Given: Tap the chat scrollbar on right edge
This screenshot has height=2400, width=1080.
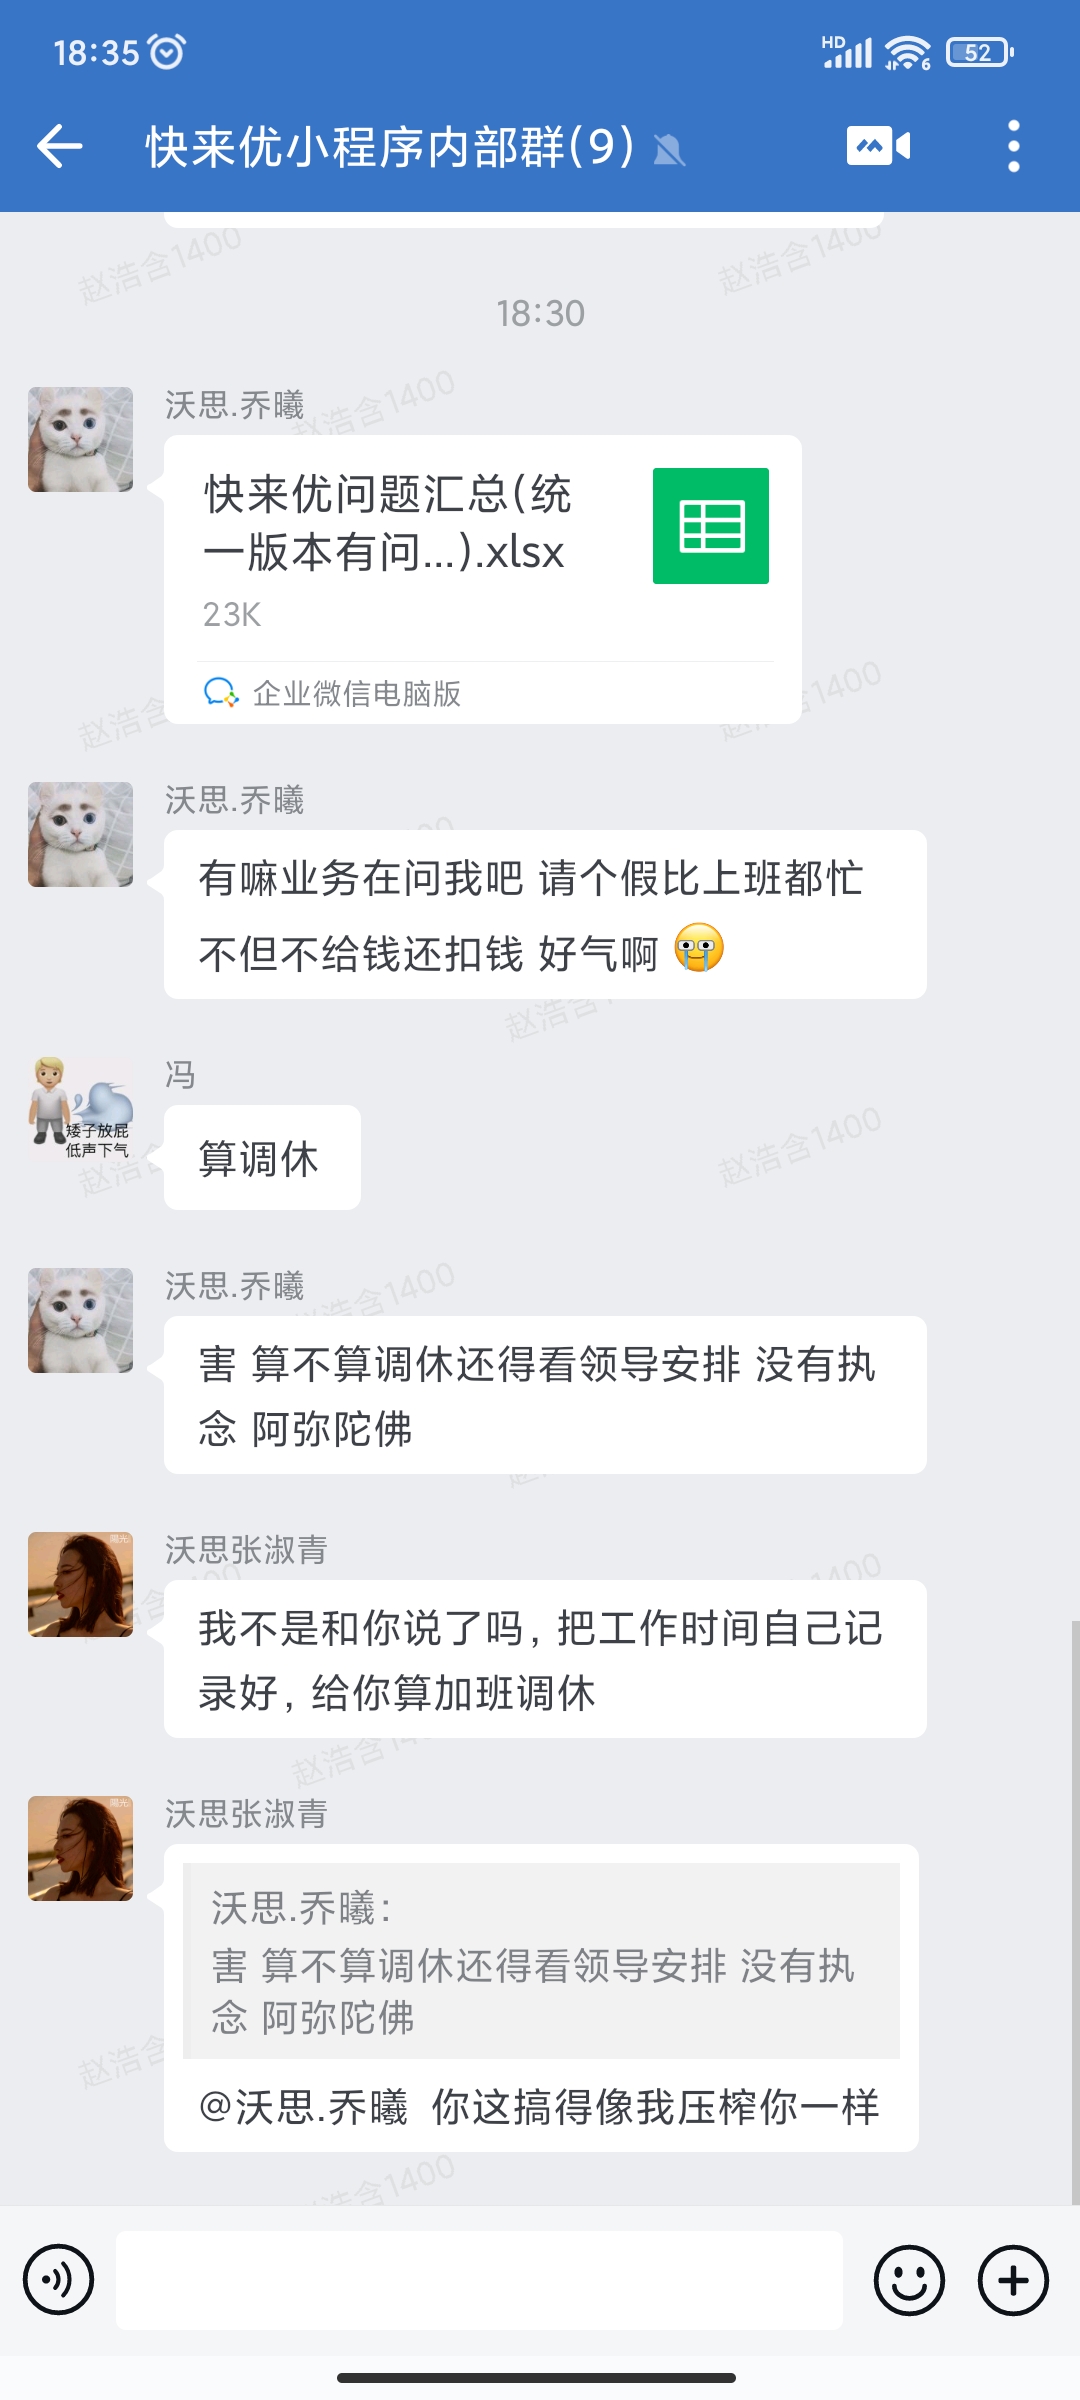Looking at the screenshot, I should [1074, 1910].
